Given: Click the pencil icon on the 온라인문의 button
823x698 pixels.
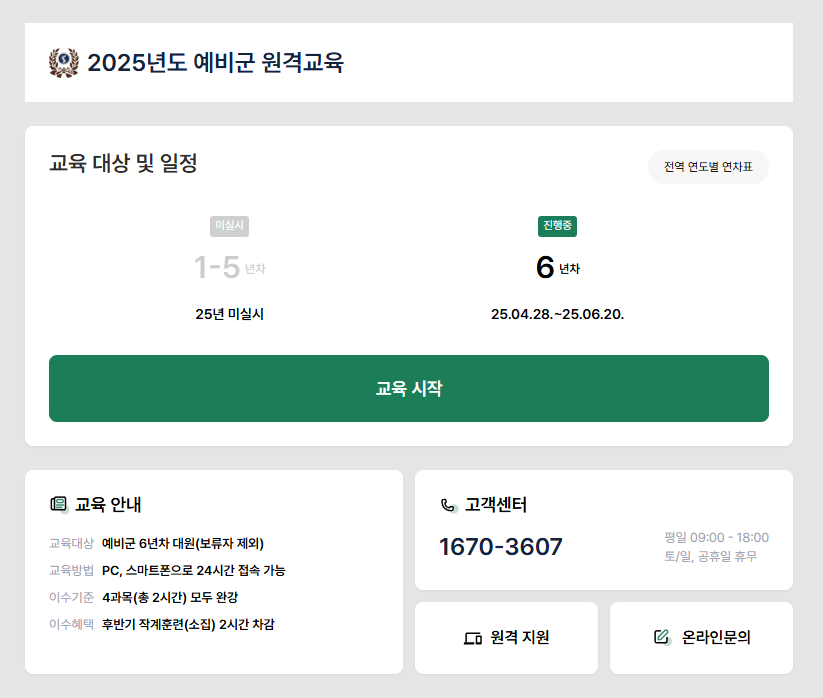Looking at the screenshot, I should pos(661,637).
